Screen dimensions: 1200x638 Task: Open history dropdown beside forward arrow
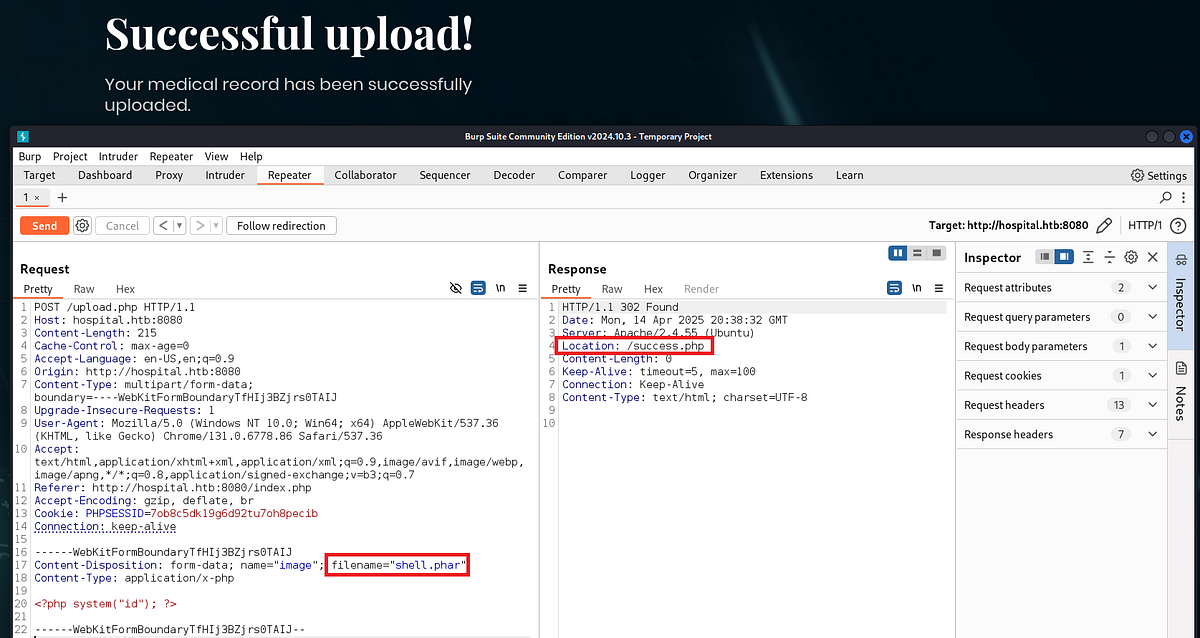point(214,226)
